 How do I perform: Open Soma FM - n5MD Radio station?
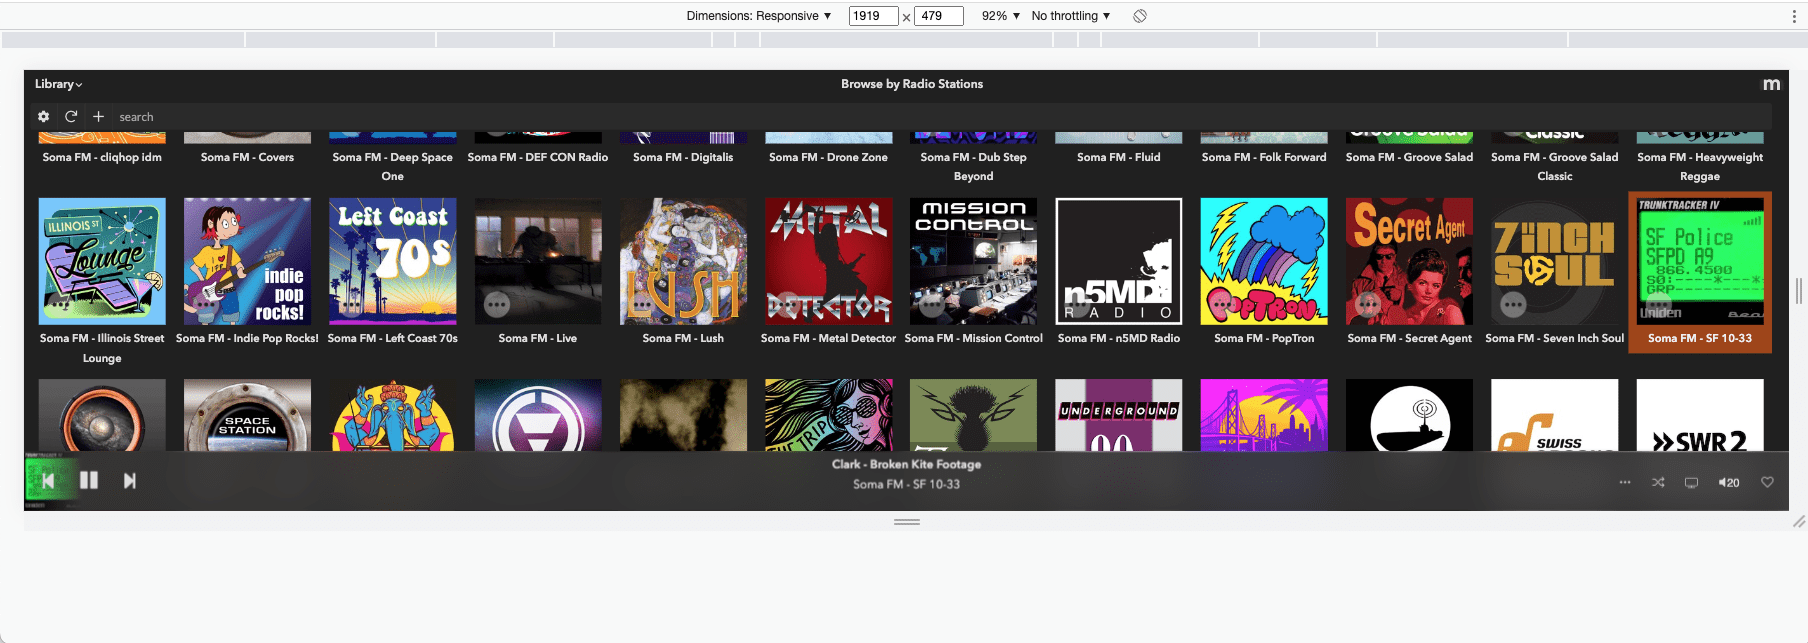point(1119,261)
